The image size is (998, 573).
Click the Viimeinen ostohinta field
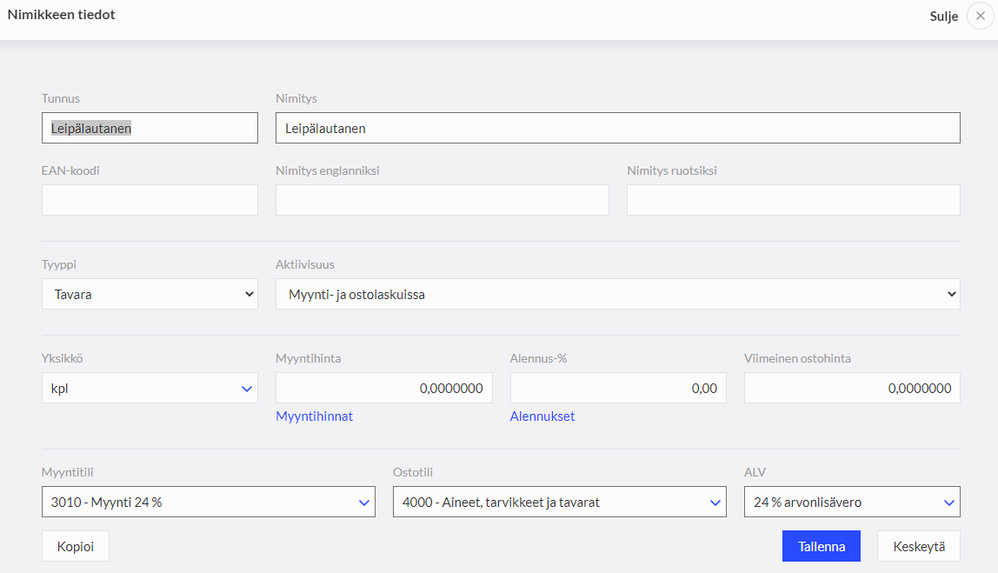coord(852,388)
